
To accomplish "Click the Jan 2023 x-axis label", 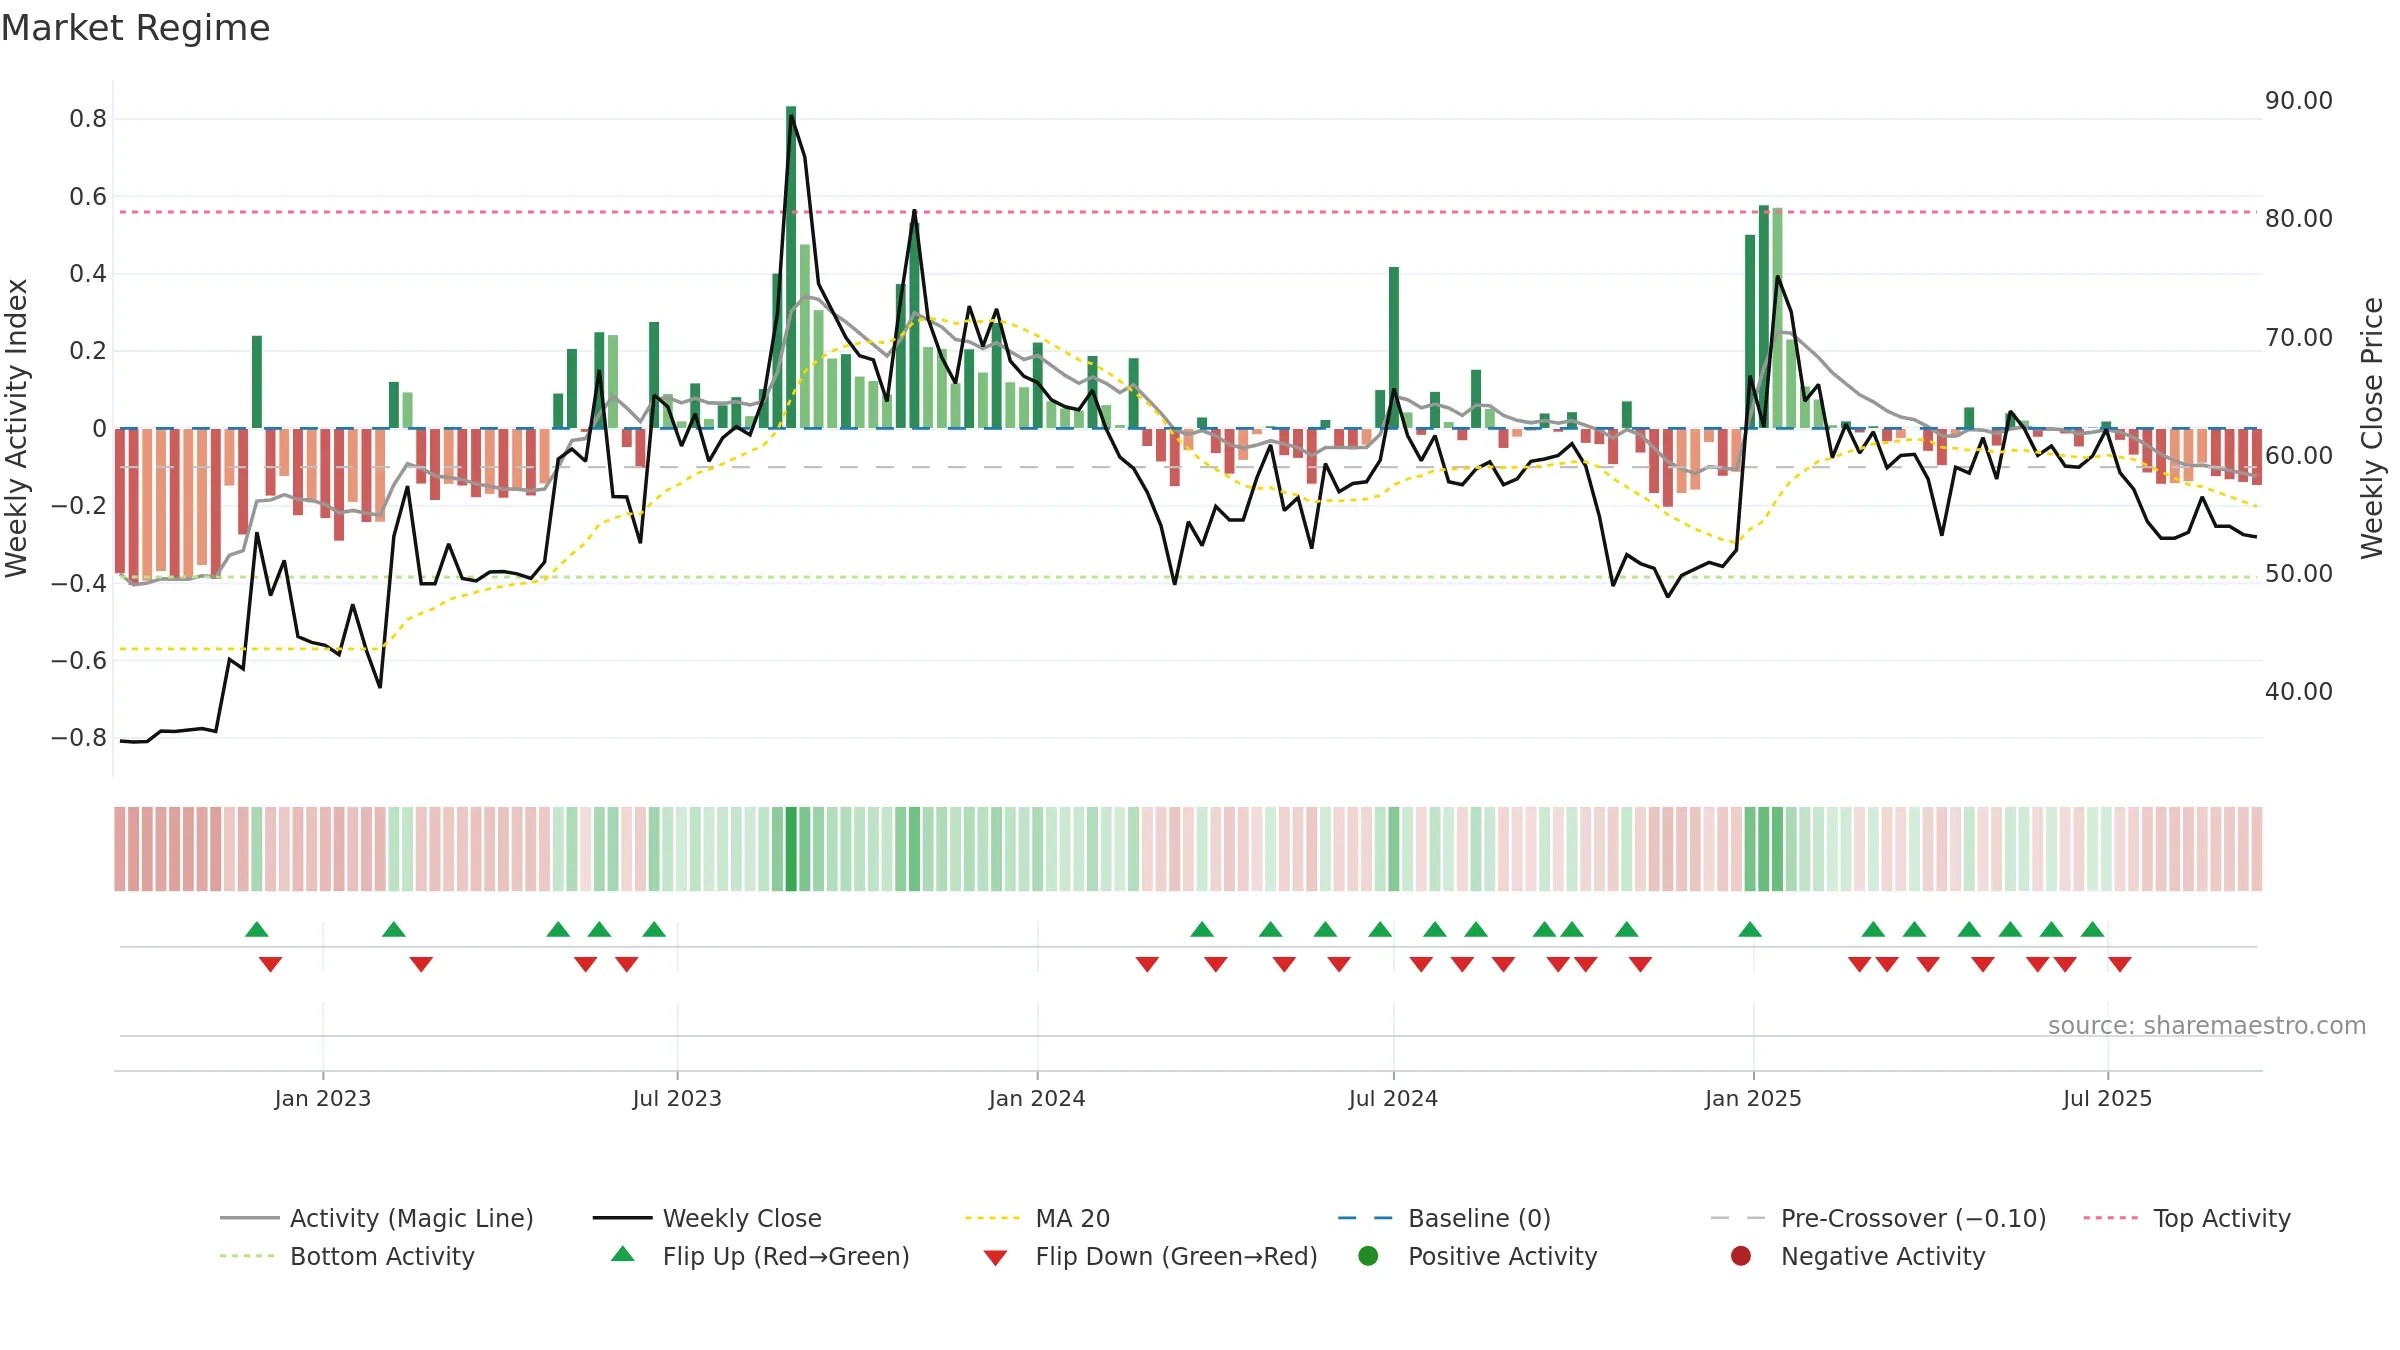I will 323,1098.
